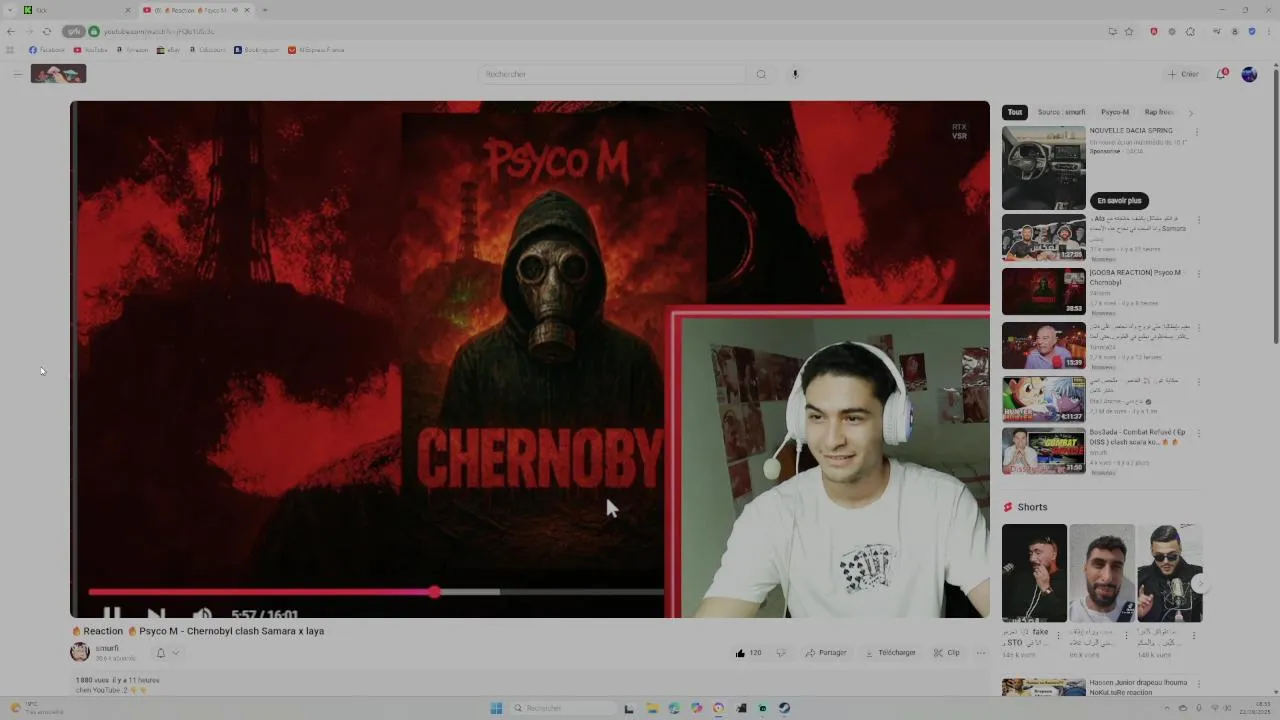
Task: Open the Facebook bookmark
Action: [x=47, y=49]
